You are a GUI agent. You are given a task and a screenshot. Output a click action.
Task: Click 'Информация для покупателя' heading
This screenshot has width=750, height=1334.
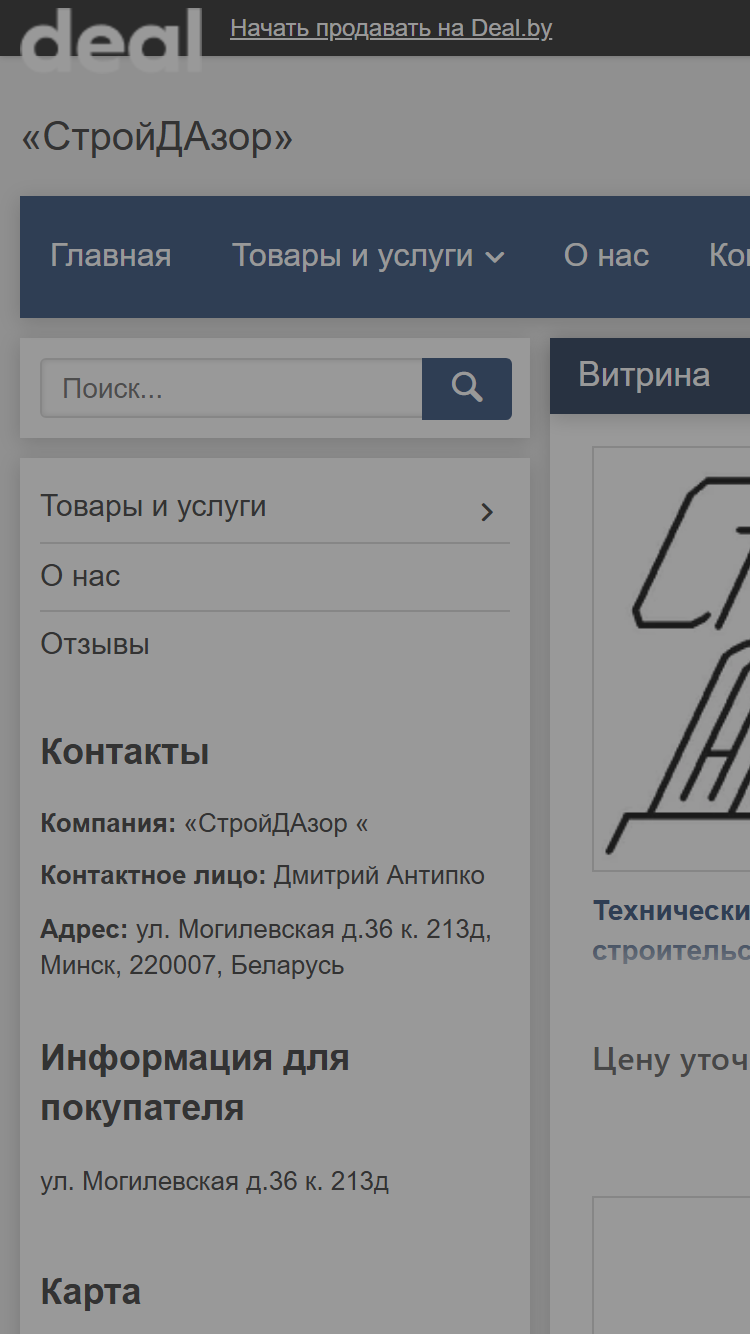coord(195,1083)
